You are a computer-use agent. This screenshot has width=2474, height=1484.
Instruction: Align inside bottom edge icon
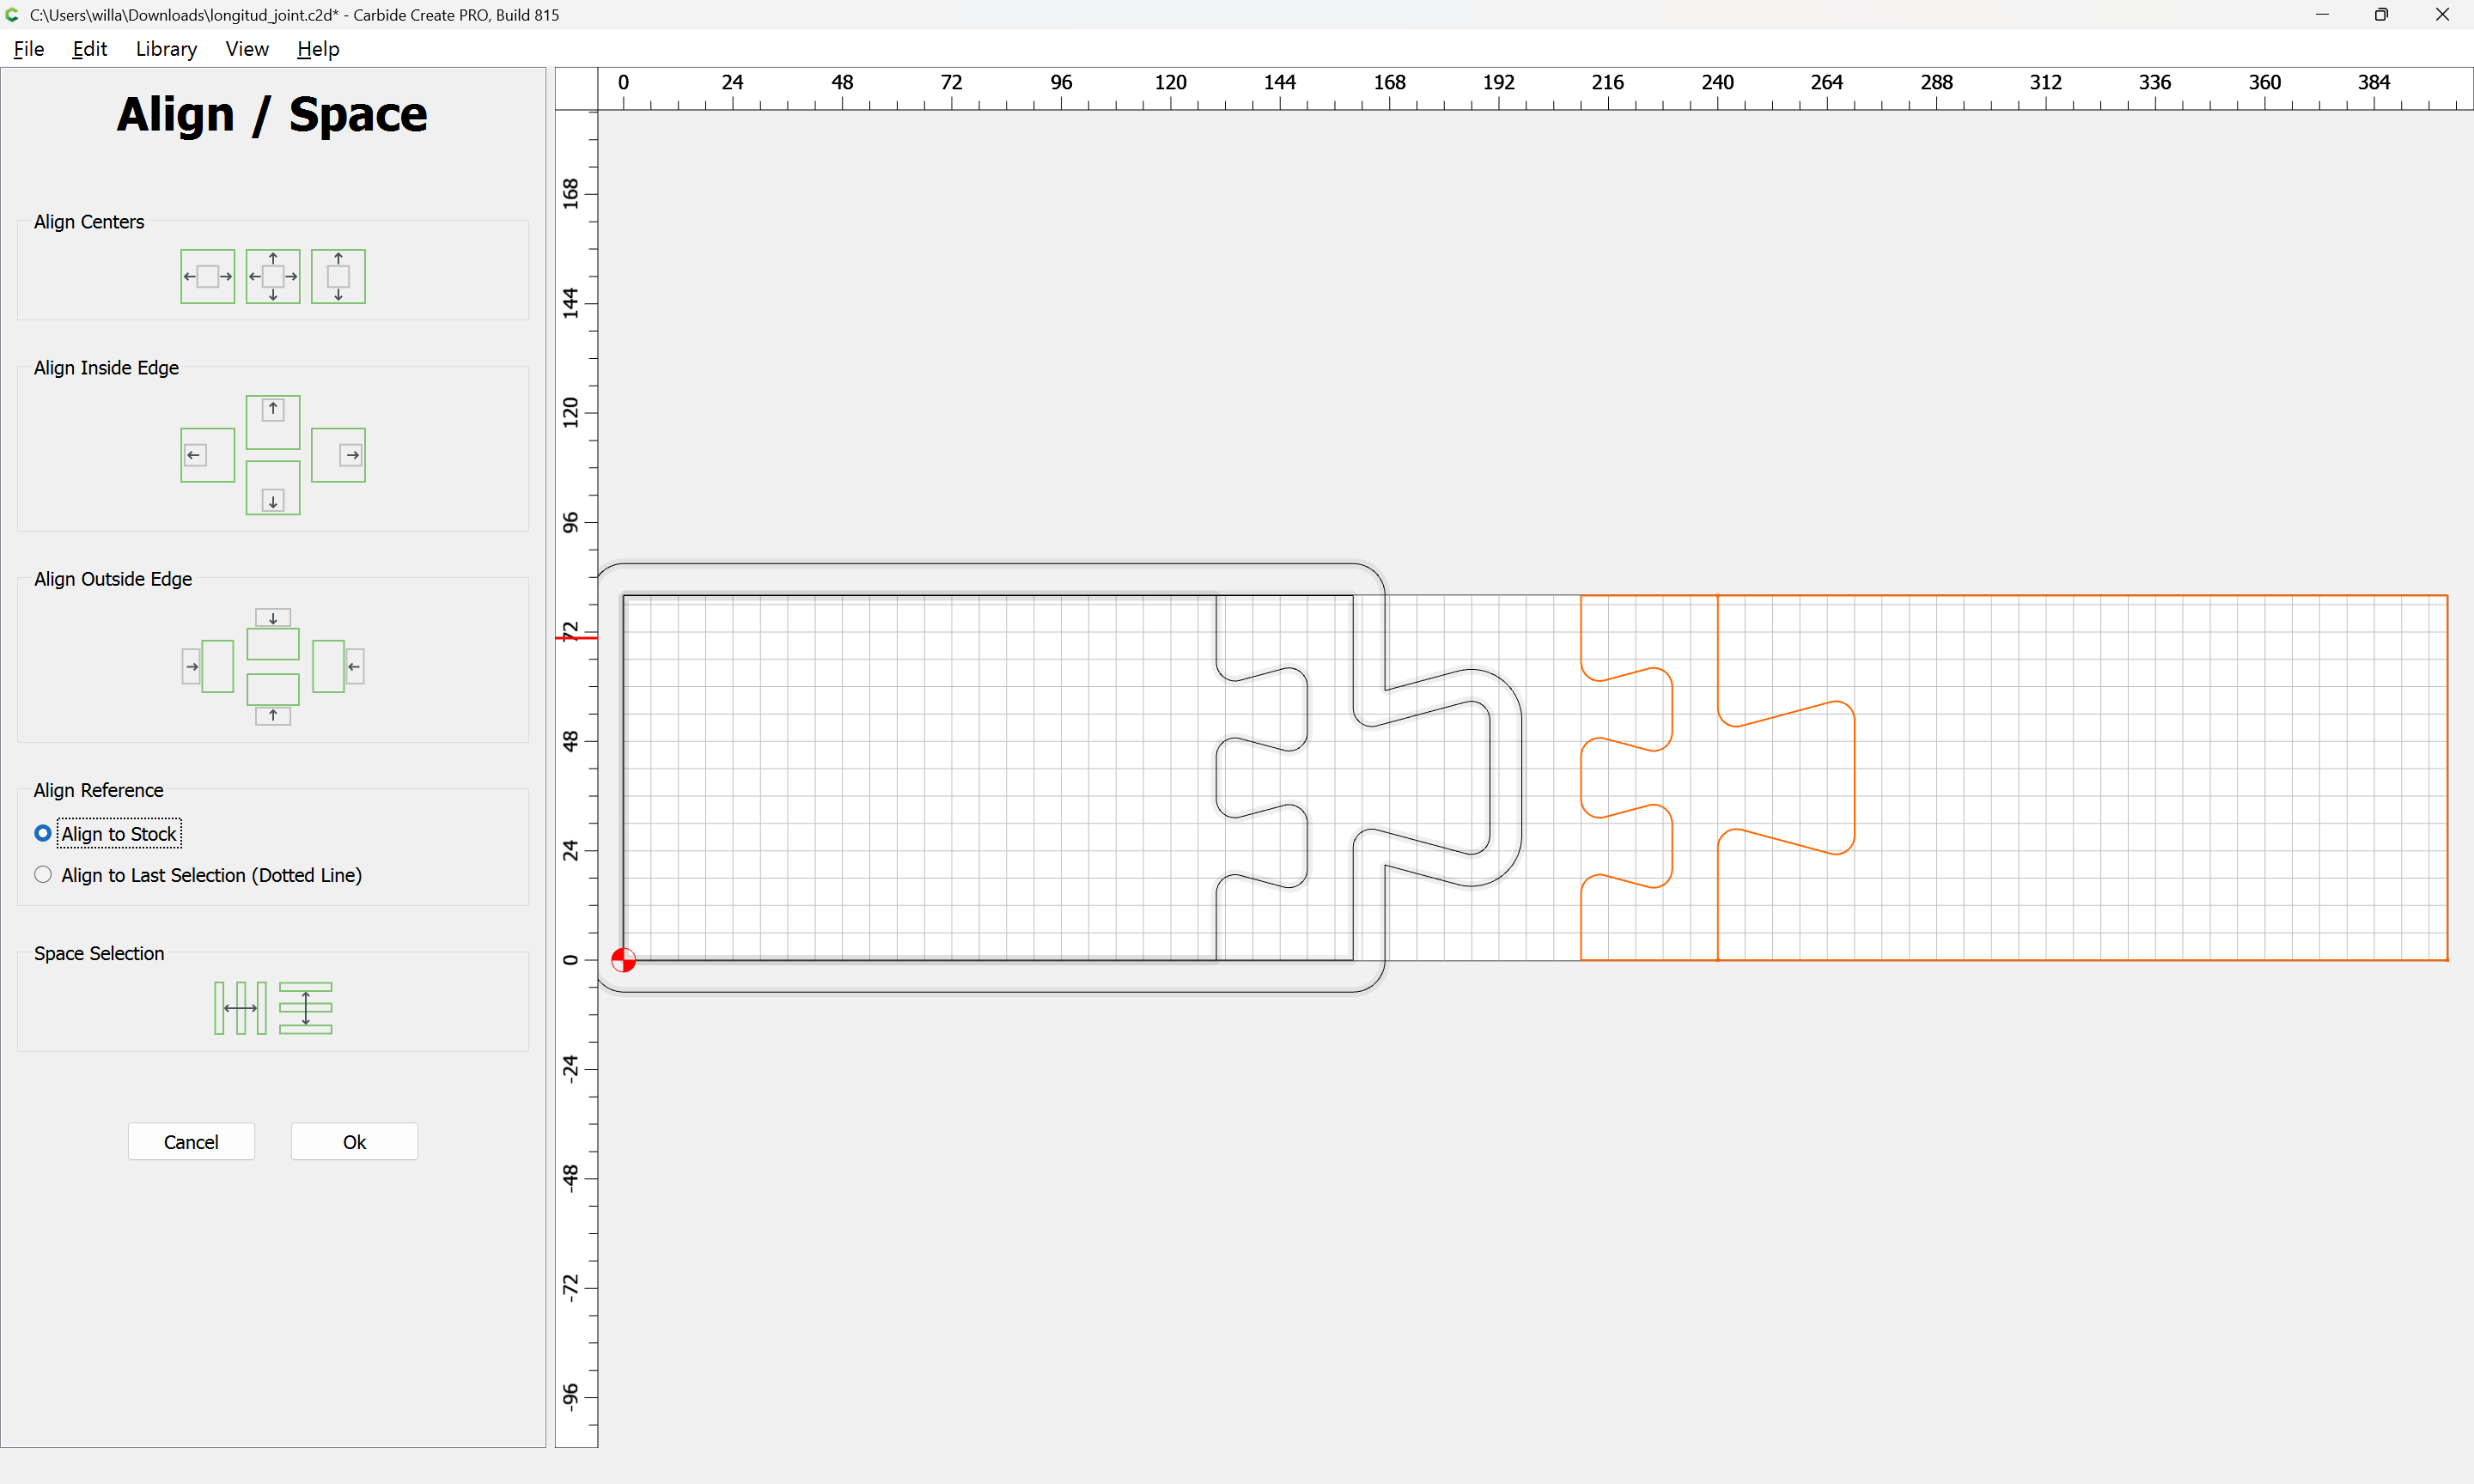(x=273, y=488)
